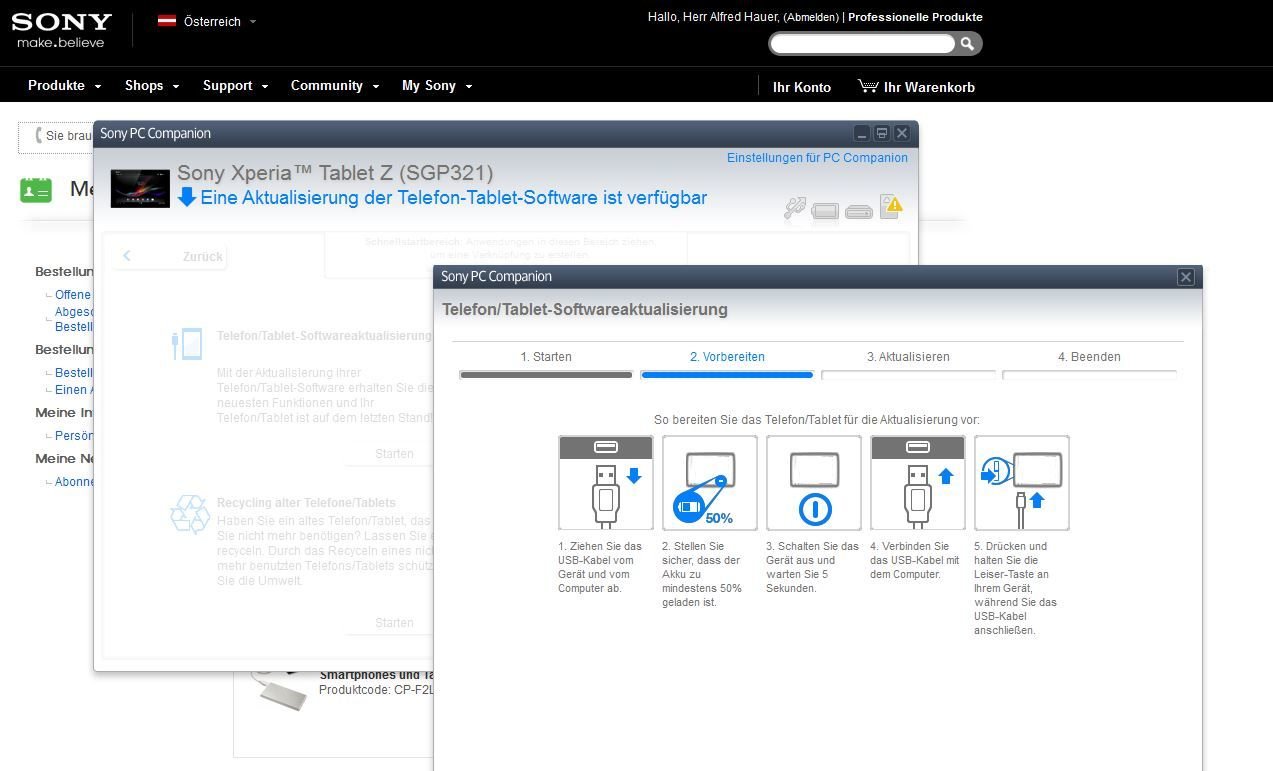Viewport: 1273px width, 771px height.
Task: Click into the Sony website search field
Action: pos(863,44)
